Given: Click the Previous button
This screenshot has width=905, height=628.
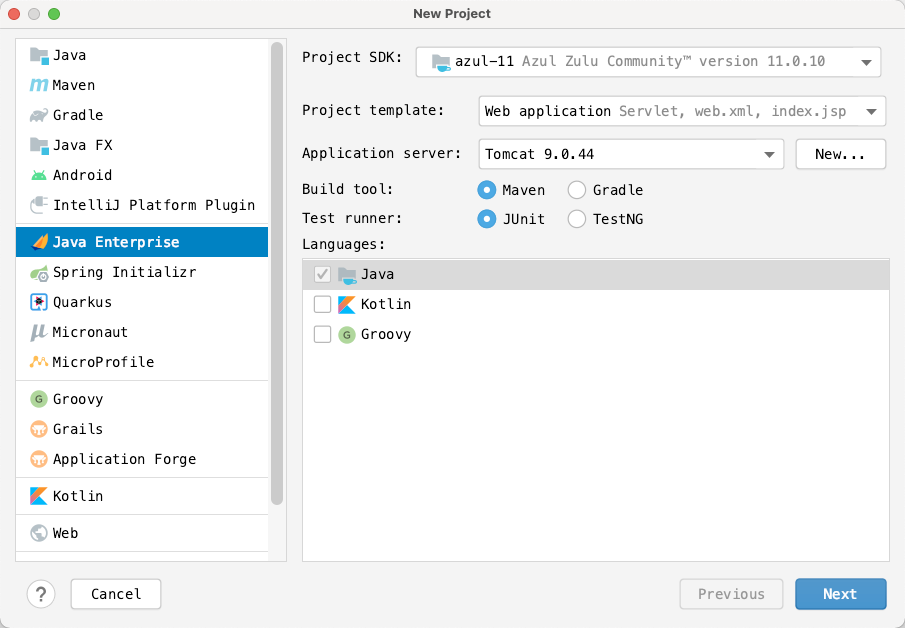Looking at the screenshot, I should click(731, 594).
